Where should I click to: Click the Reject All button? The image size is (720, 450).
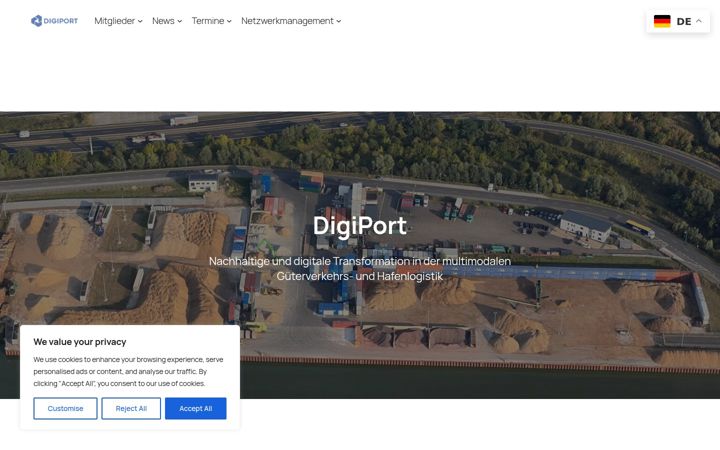131,408
